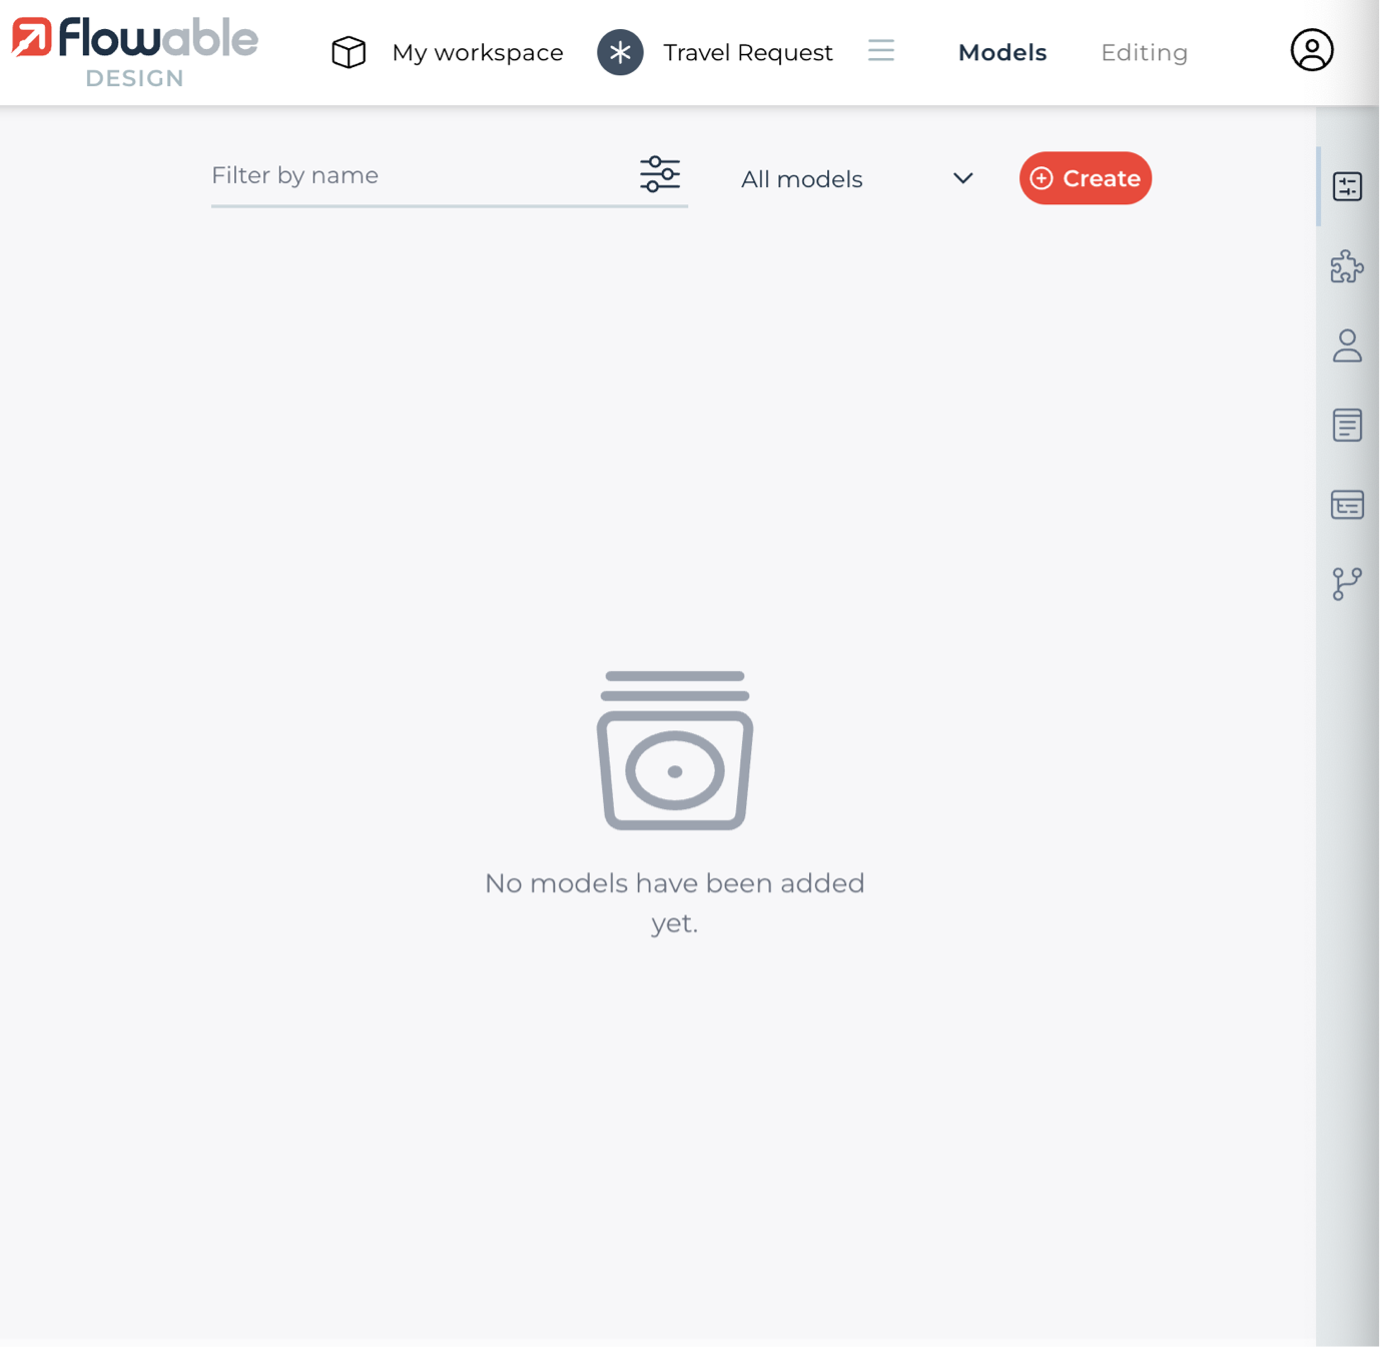The width and height of the screenshot is (1384, 1350).
Task: Click the Travel Request asterisk app icon
Action: (620, 52)
